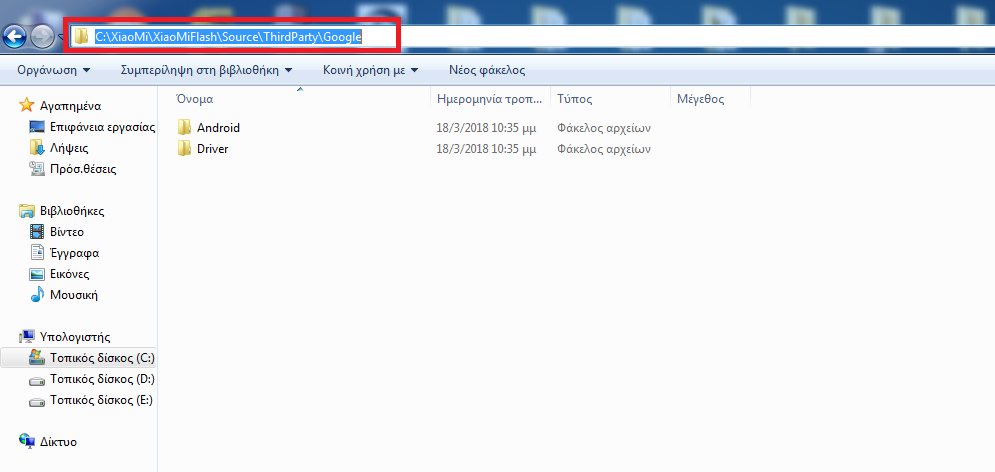Image resolution: width=995 pixels, height=472 pixels.
Task: Open the Βίντεο library
Action: [x=67, y=232]
